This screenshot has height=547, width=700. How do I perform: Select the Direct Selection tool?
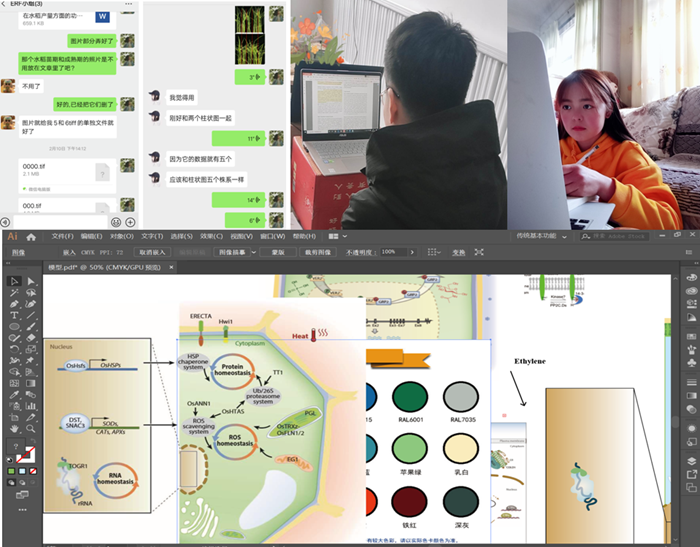coord(31,281)
